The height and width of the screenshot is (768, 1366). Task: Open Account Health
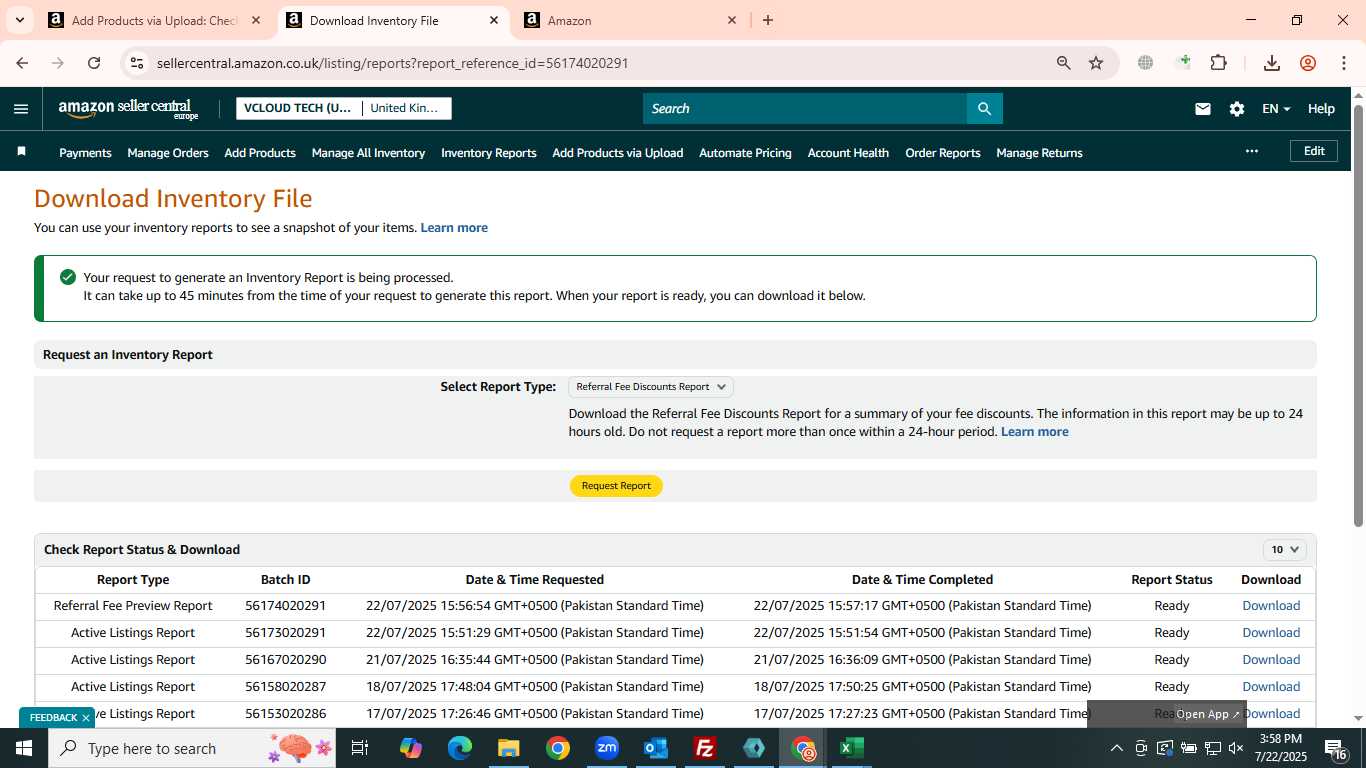point(848,153)
